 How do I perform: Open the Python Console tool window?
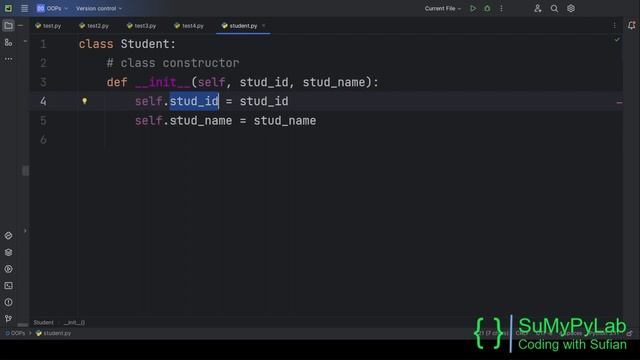pyautogui.click(x=8, y=236)
